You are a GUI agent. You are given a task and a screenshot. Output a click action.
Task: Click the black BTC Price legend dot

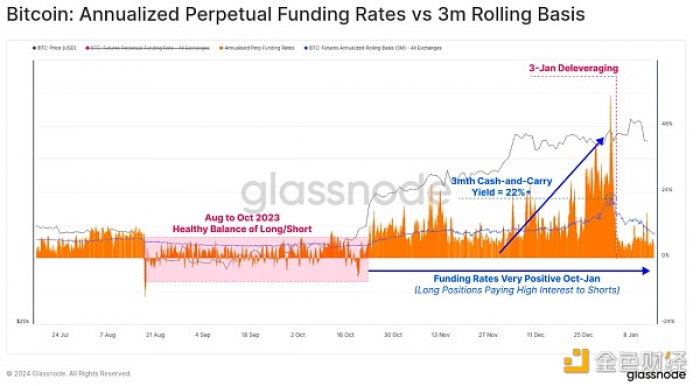[x=34, y=48]
